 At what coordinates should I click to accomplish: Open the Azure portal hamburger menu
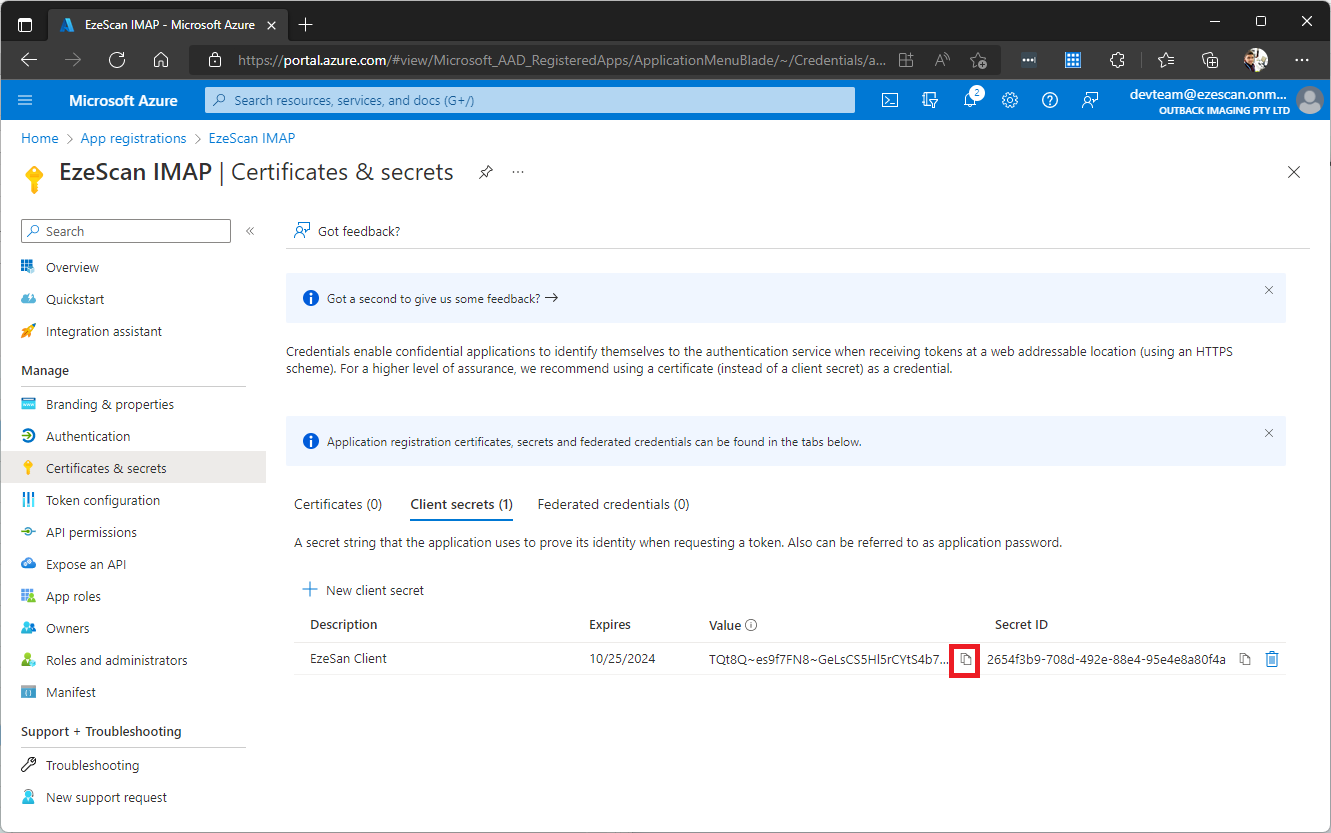pyautogui.click(x=26, y=100)
